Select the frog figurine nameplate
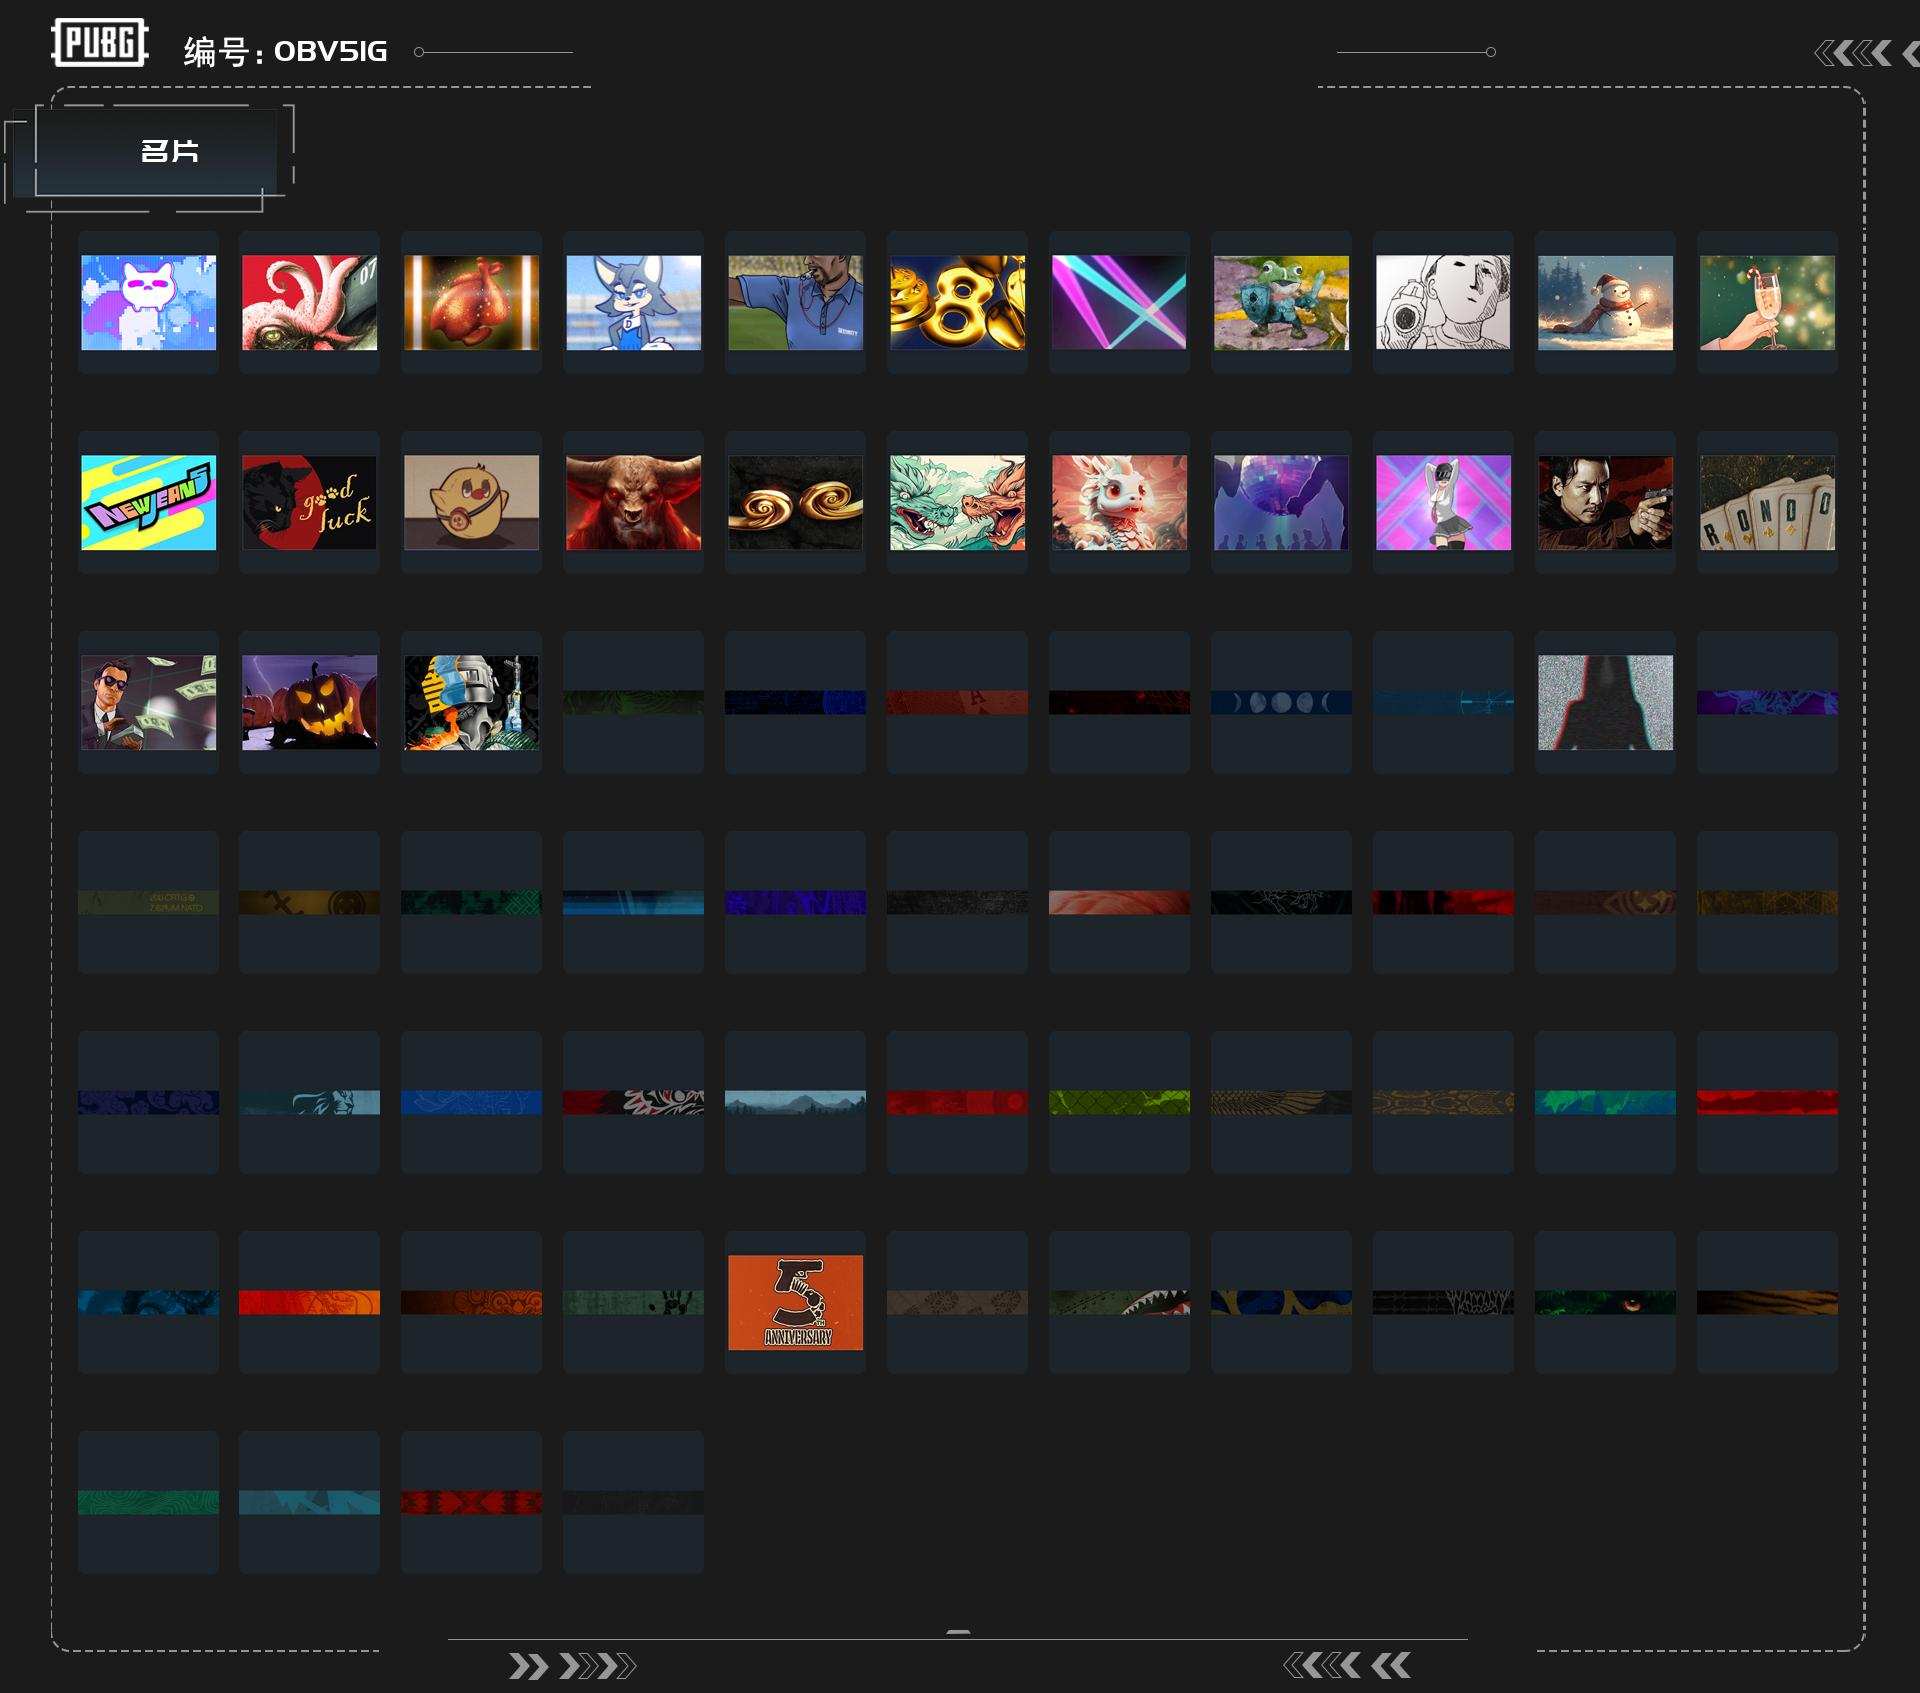Viewport: 1920px width, 1693px height. pos(1282,303)
